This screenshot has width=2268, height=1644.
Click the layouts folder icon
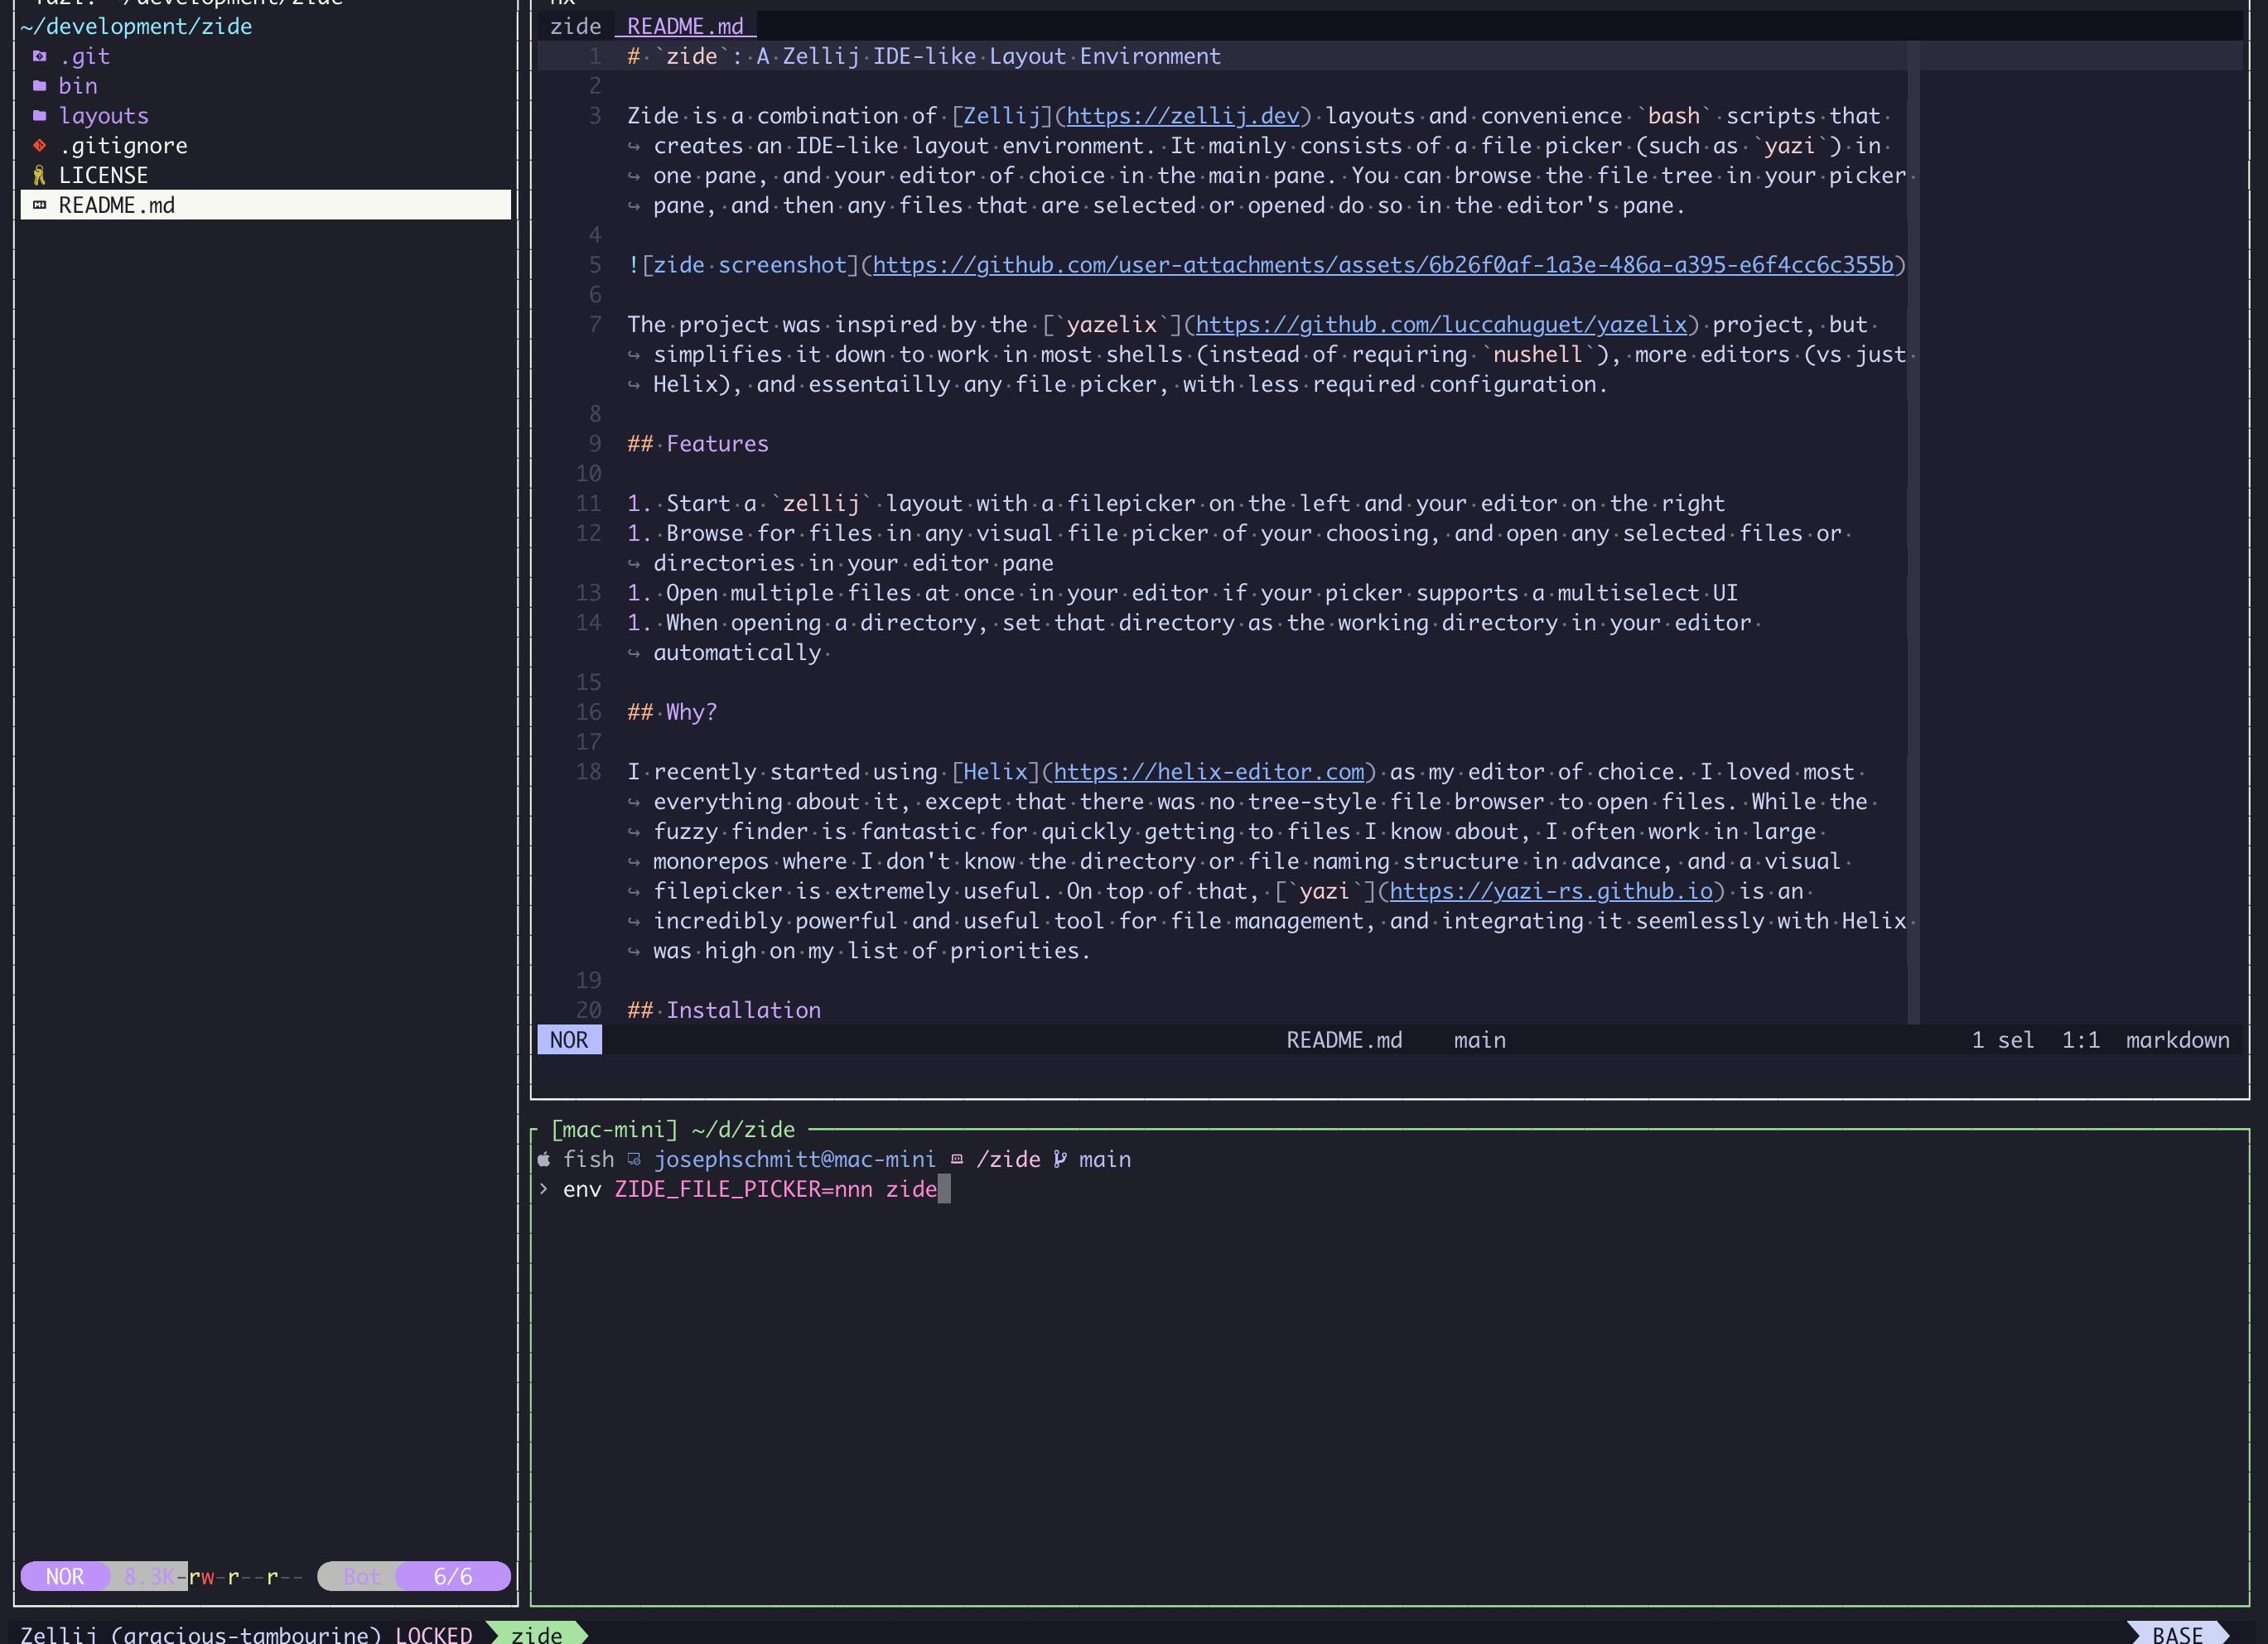(x=39, y=116)
